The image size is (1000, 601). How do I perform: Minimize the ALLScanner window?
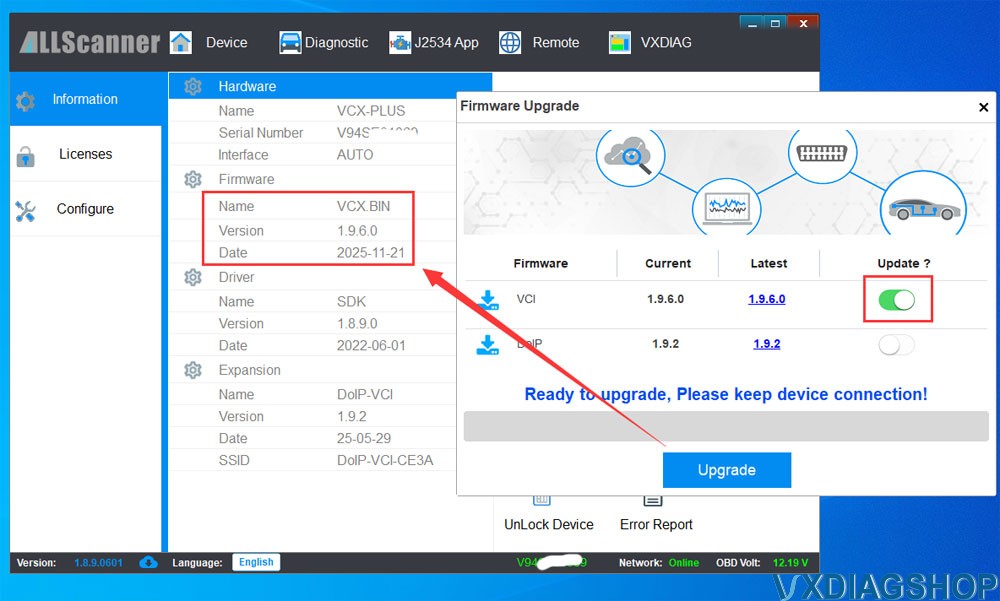pos(753,24)
